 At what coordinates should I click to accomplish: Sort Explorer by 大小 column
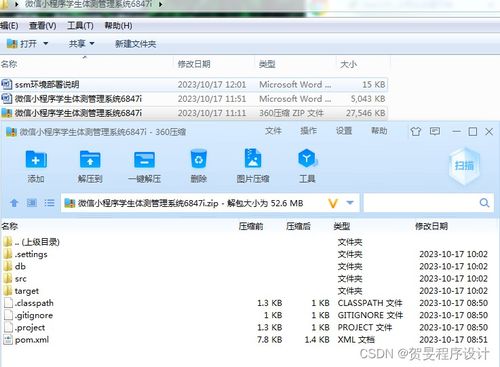(348, 64)
